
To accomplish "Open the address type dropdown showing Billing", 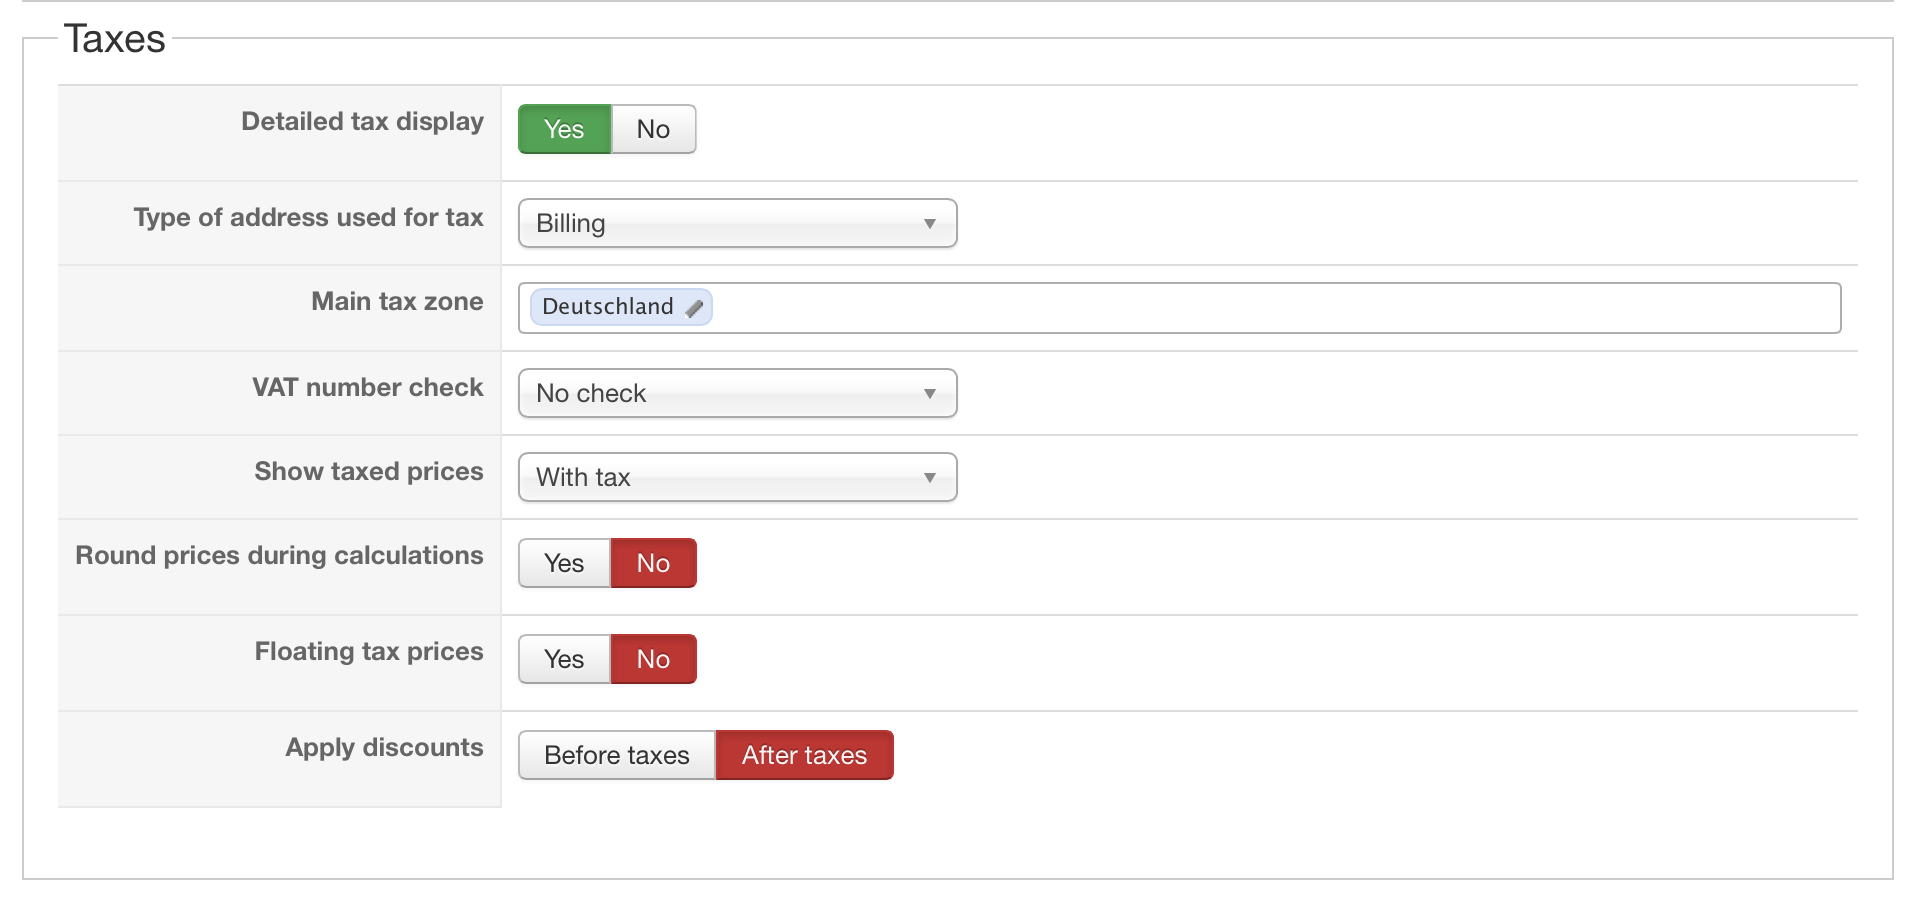I will tap(737, 223).
